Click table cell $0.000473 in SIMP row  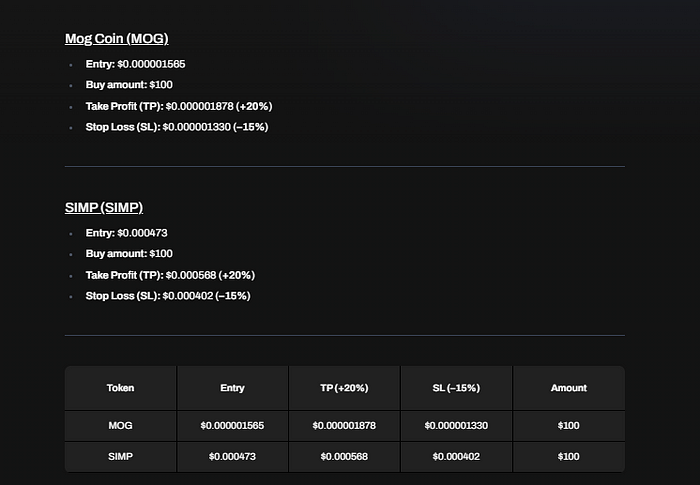[x=233, y=457]
